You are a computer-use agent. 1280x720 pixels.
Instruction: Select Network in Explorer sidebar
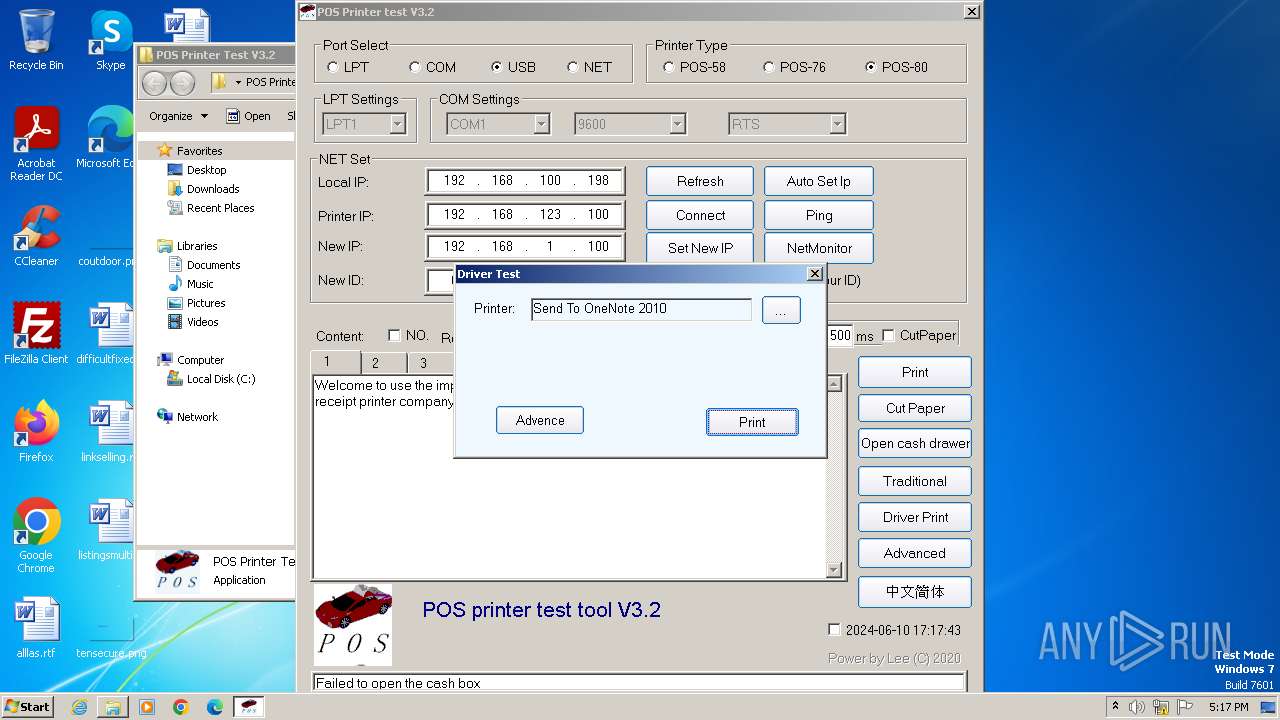pyautogui.click(x=197, y=417)
